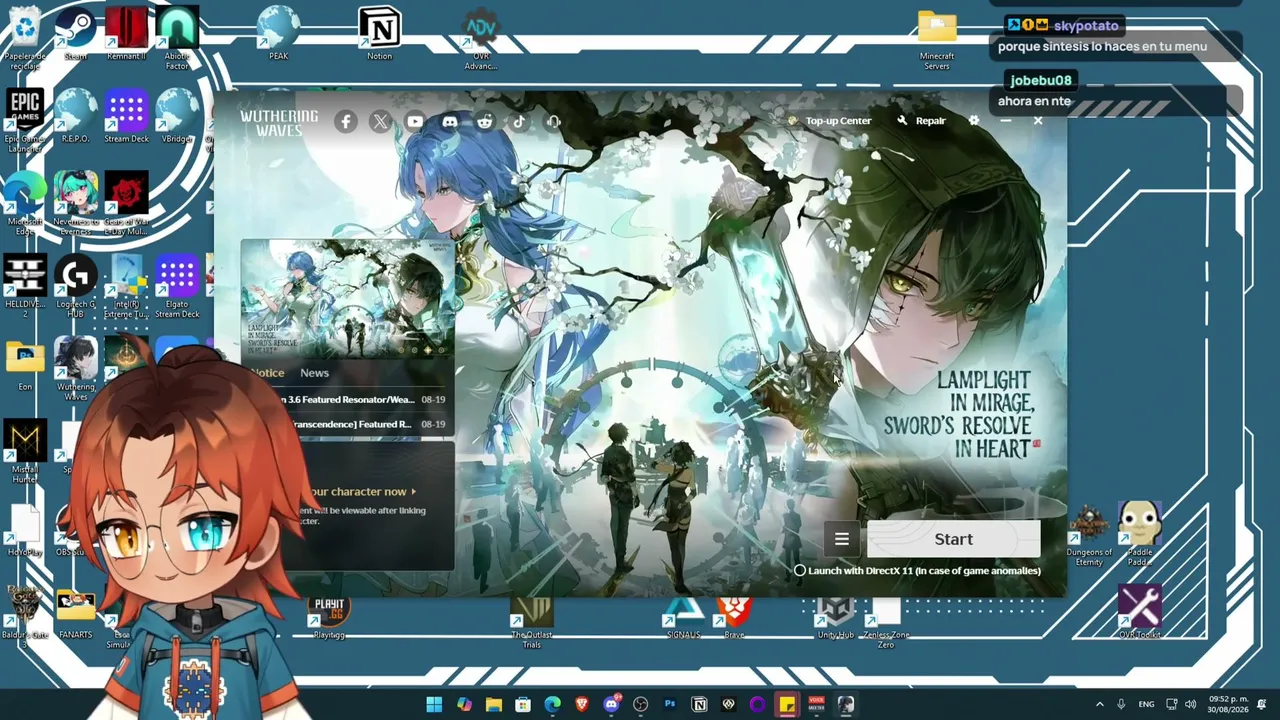Image resolution: width=1280 pixels, height=720 pixels.
Task: Open the TikTok icon in the launcher
Action: (x=519, y=122)
